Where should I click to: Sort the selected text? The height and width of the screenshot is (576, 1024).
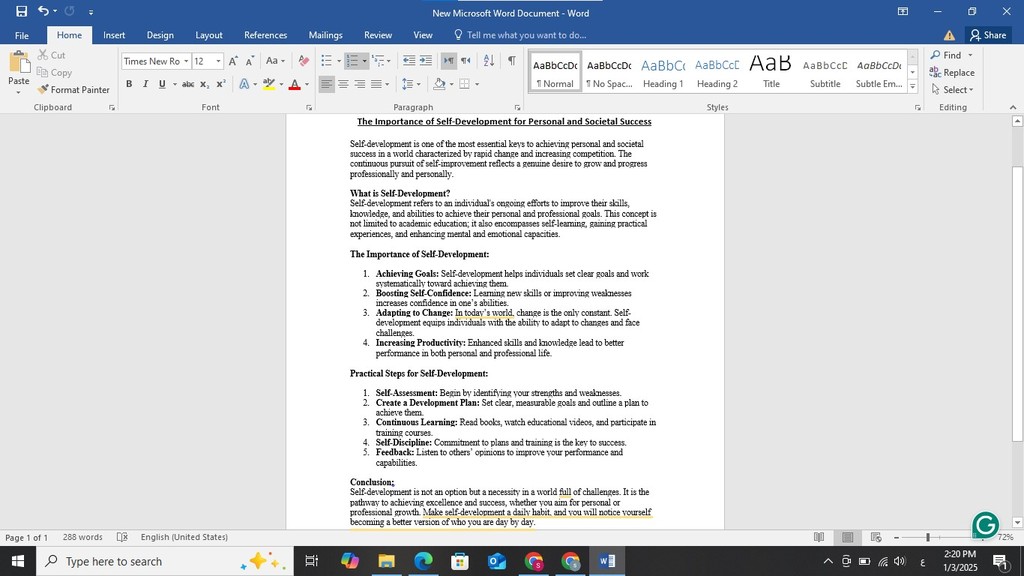tap(488, 61)
